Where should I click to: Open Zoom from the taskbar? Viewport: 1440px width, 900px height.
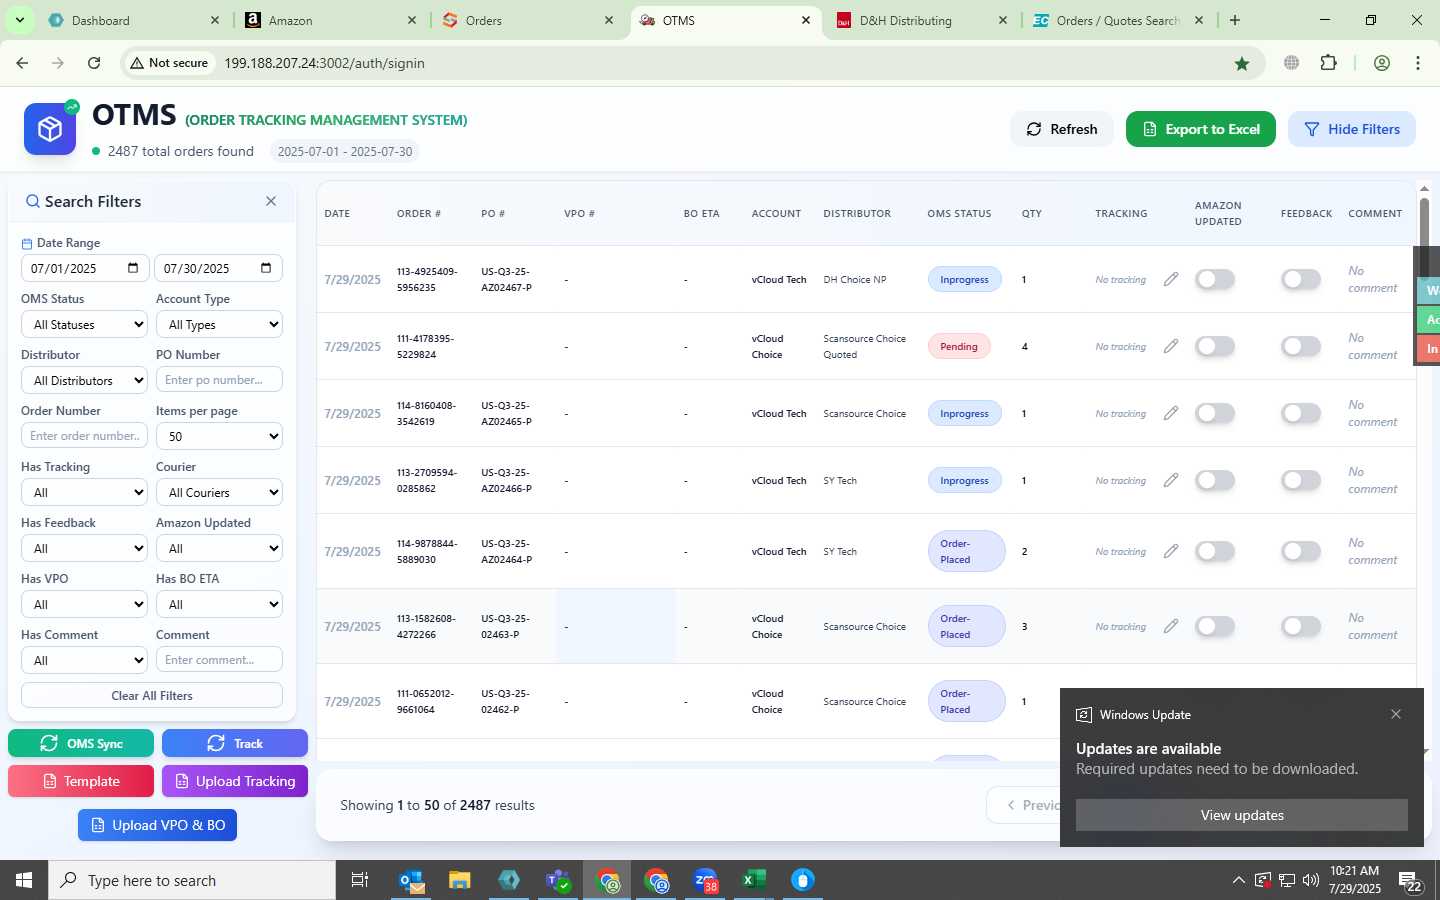click(x=706, y=880)
